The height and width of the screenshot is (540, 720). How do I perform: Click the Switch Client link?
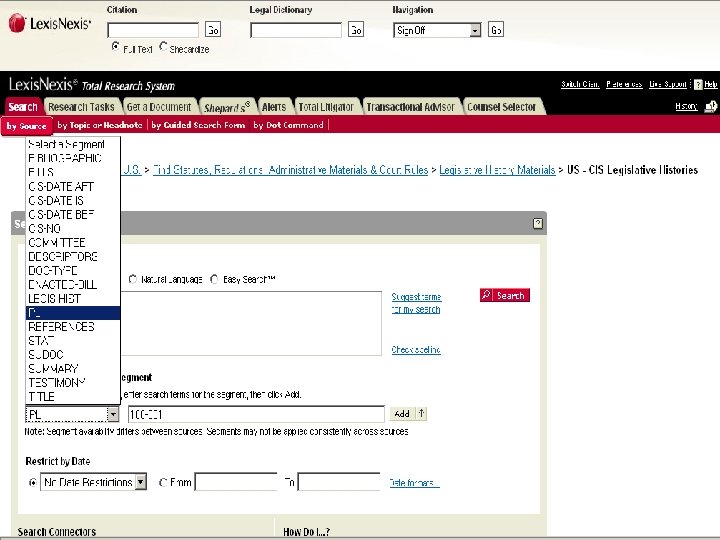pyautogui.click(x=580, y=84)
